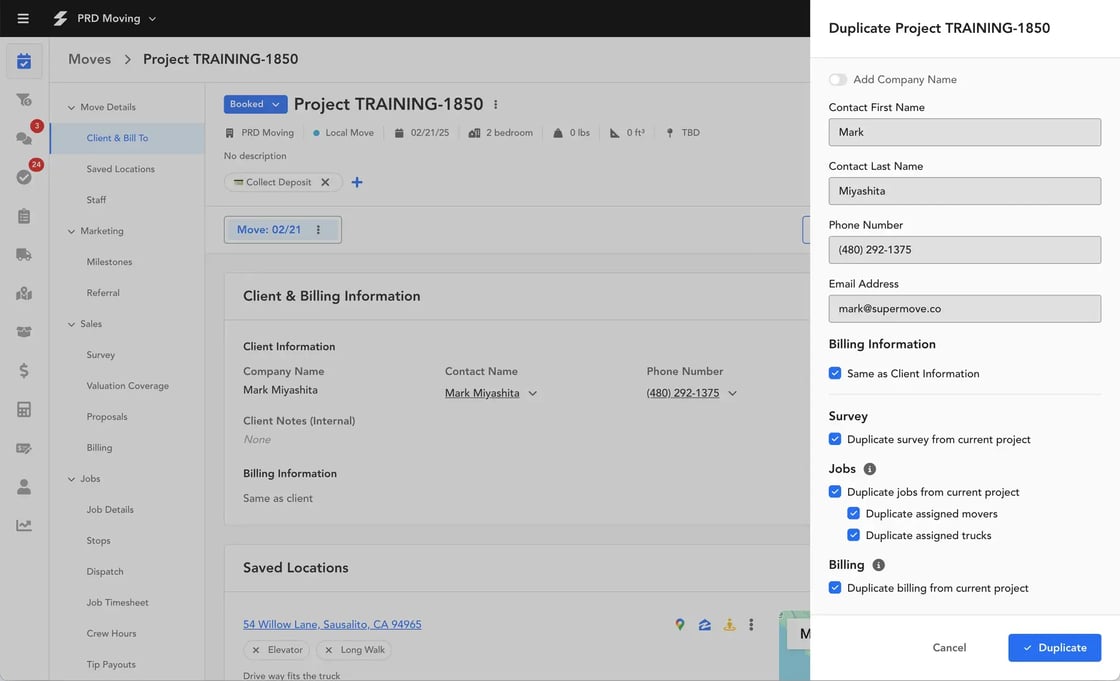Remove the Elevator location tag
This screenshot has width=1120, height=681.
pos(256,650)
